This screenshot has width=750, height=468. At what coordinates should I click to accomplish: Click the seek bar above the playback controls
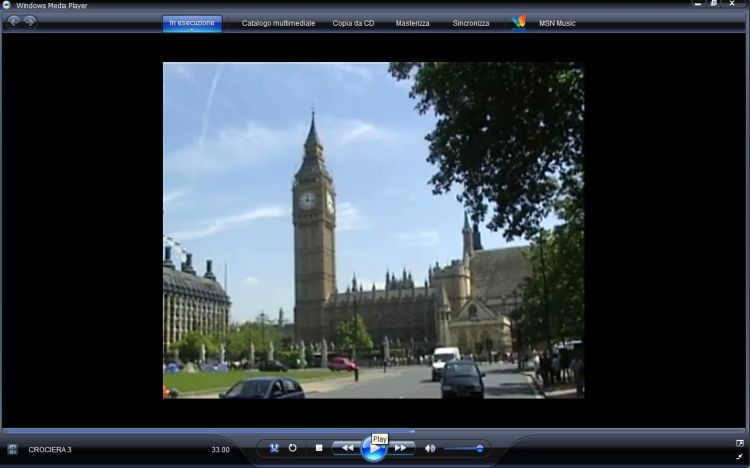(x=375, y=432)
